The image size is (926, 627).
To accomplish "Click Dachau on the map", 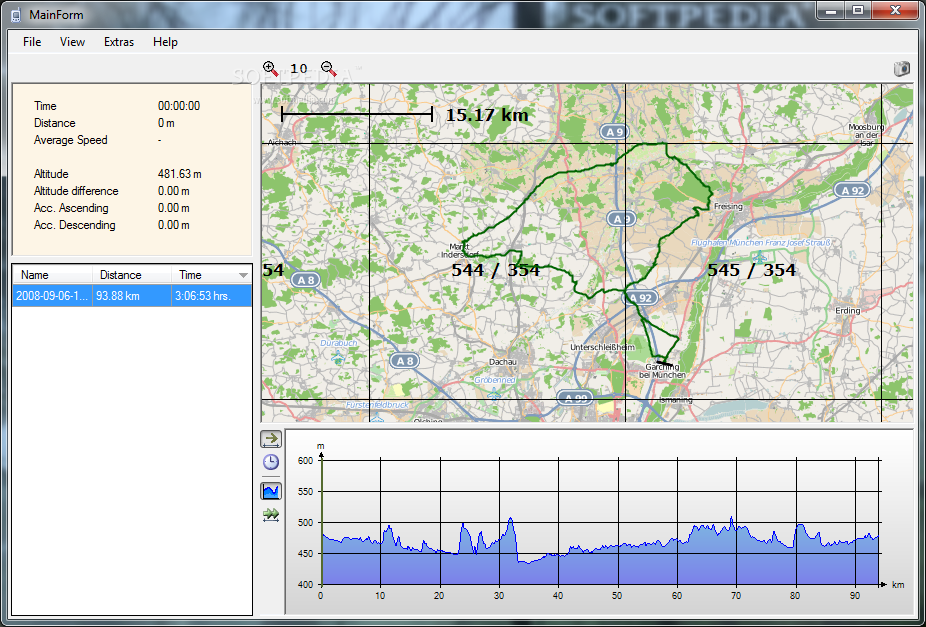I will point(503,362).
